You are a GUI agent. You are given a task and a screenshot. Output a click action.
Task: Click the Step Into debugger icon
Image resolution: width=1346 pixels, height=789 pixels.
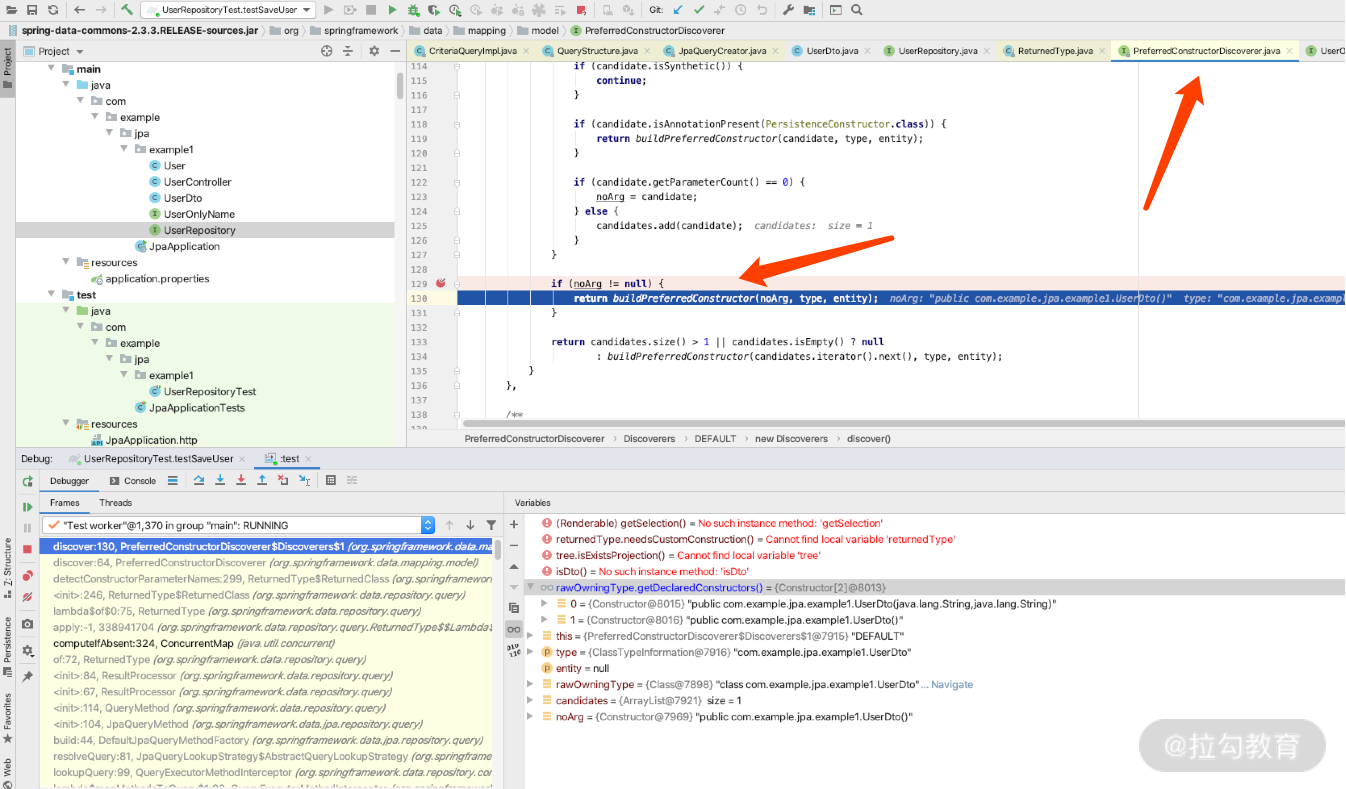pyautogui.click(x=220, y=481)
